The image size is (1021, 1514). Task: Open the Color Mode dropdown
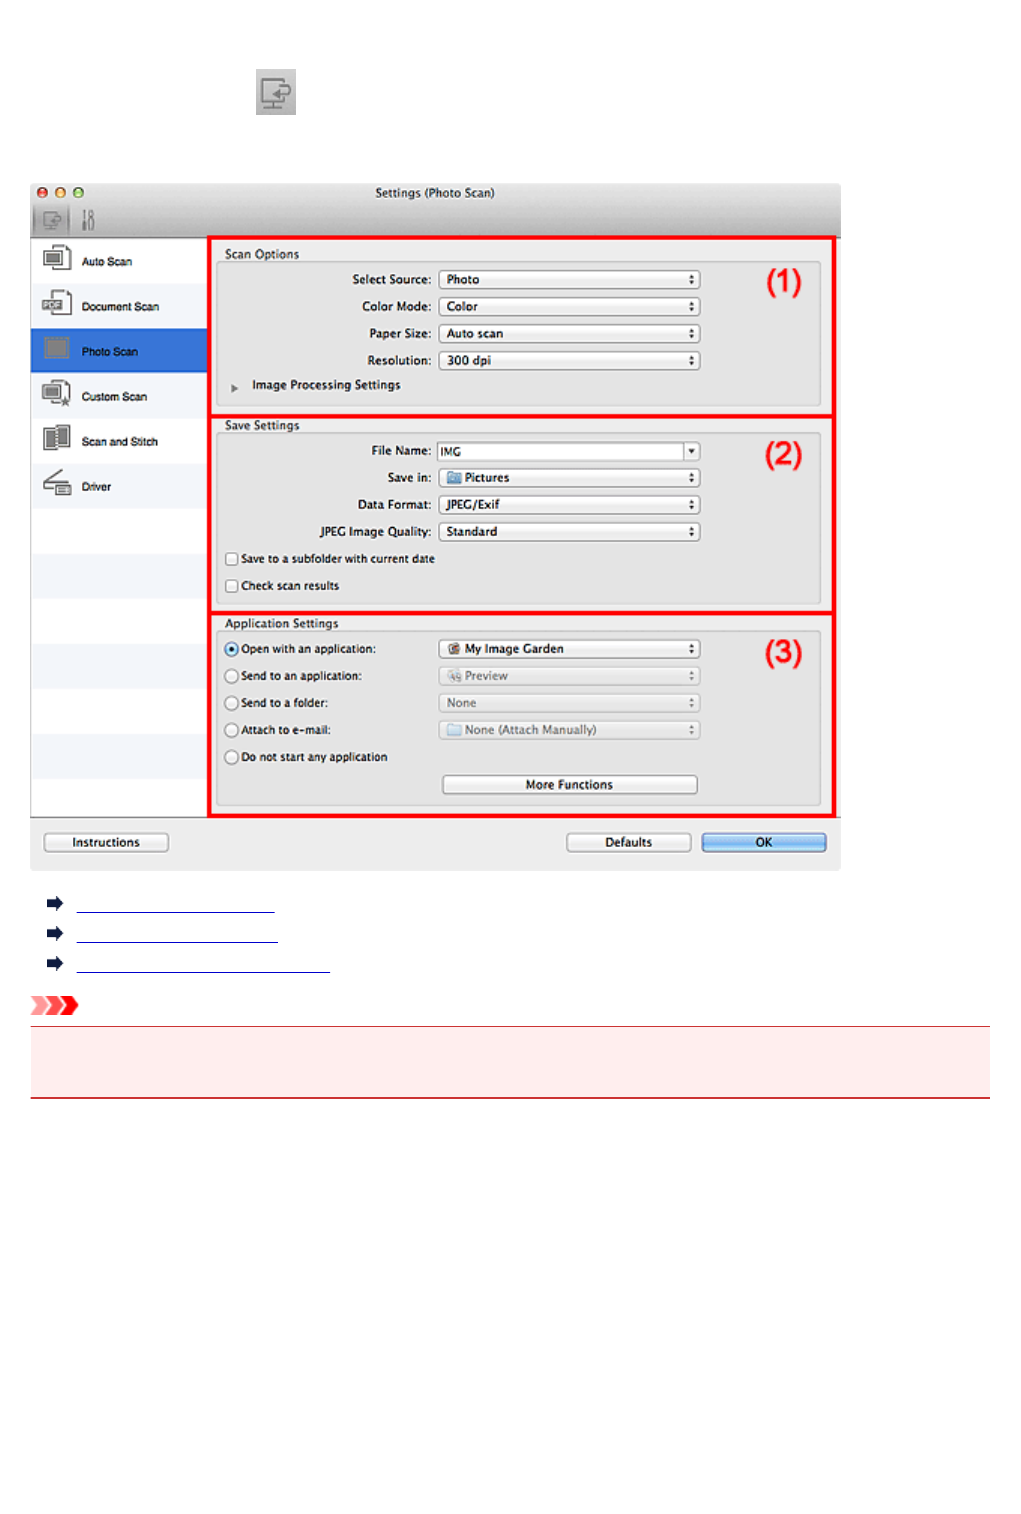pos(569,307)
